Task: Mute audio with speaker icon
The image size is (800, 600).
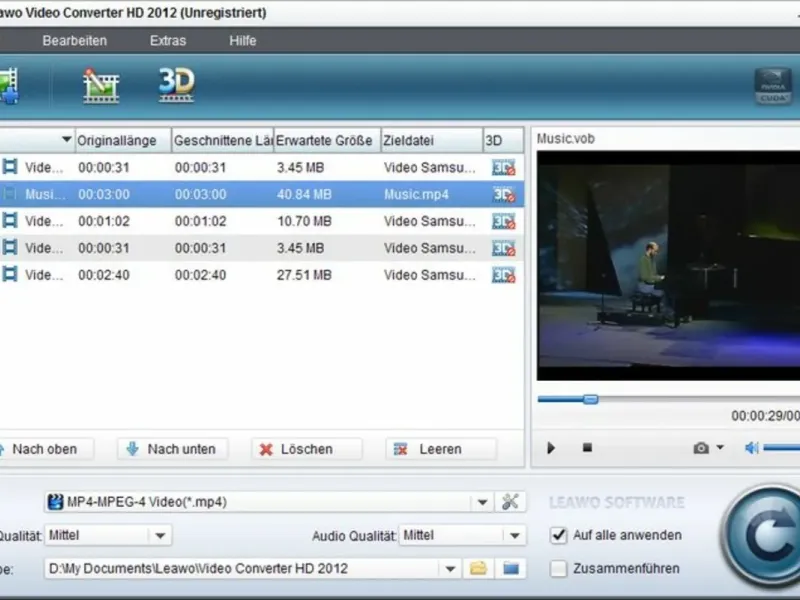Action: 752,448
